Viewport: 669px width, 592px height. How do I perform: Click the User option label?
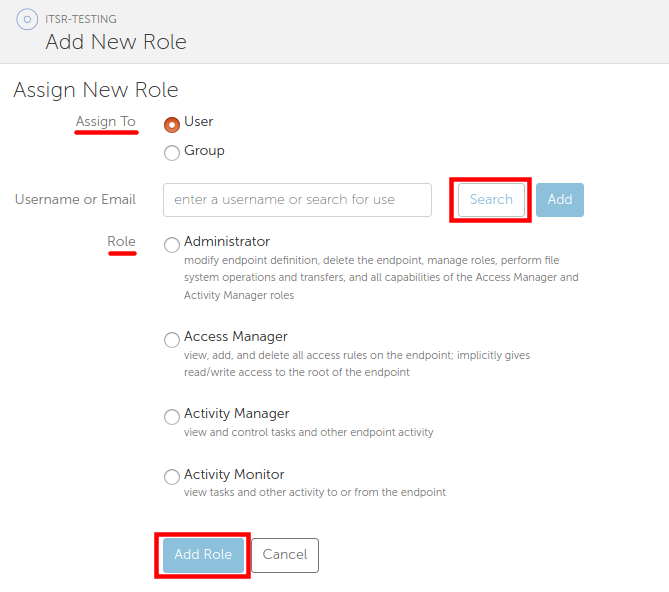point(199,122)
